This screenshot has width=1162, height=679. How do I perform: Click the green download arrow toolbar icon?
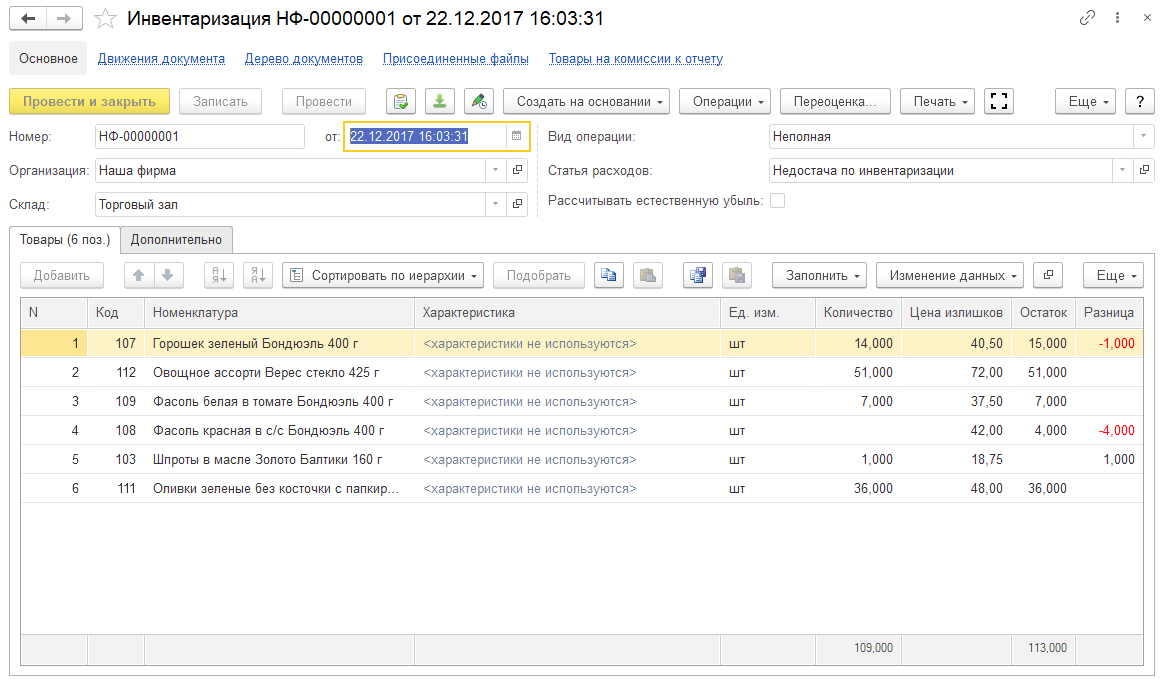(440, 101)
